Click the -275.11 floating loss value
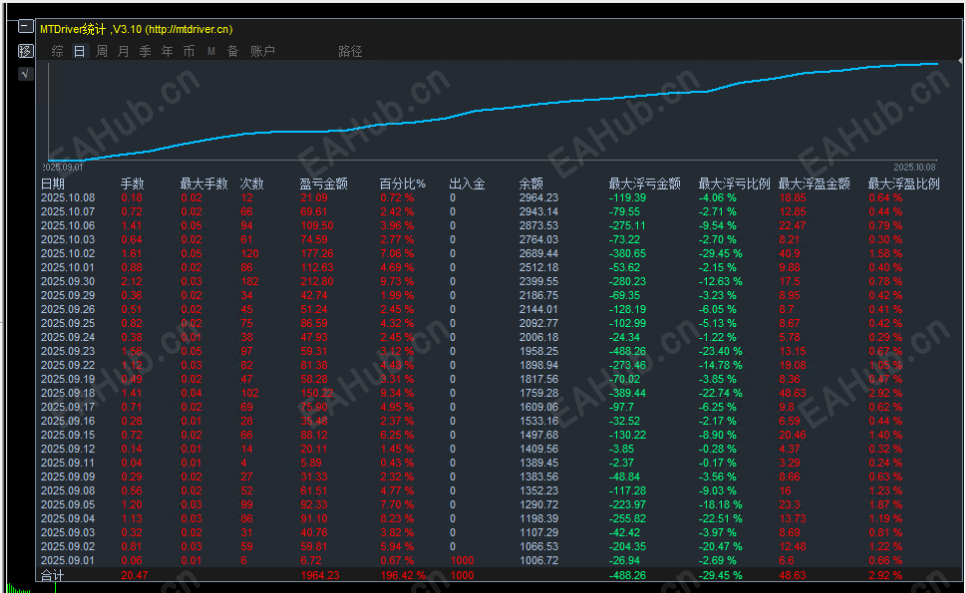The height and width of the screenshot is (593, 966). [627, 225]
